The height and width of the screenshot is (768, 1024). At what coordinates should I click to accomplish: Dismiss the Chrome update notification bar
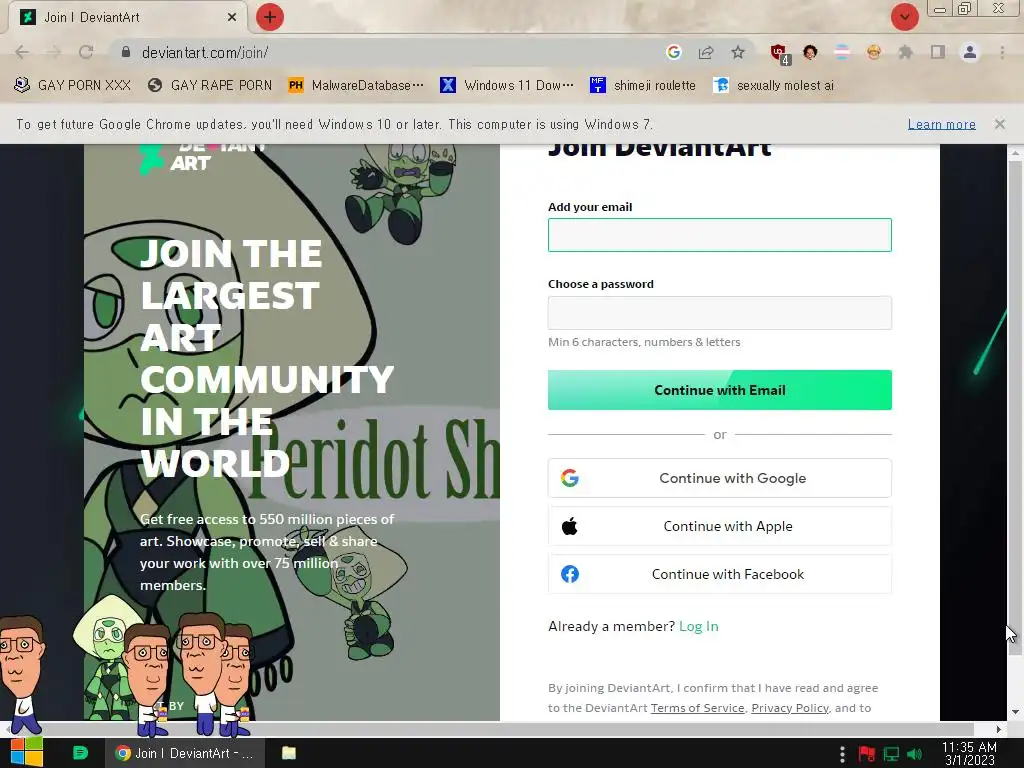tap(999, 124)
